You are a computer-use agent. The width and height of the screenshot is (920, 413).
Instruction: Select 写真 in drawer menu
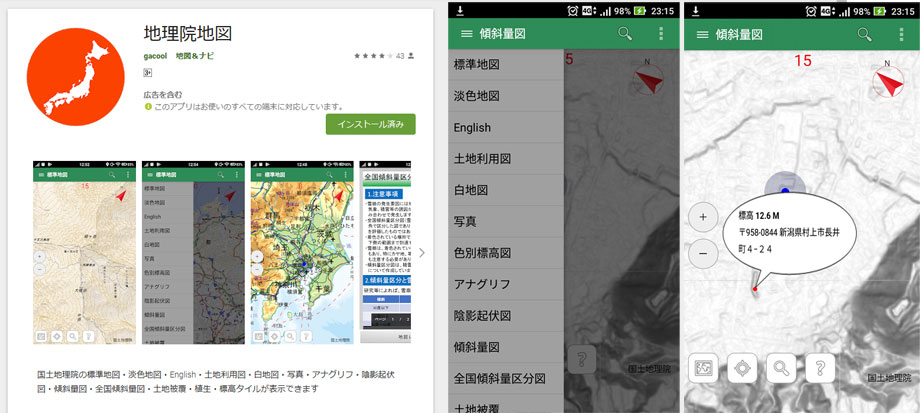click(x=506, y=221)
